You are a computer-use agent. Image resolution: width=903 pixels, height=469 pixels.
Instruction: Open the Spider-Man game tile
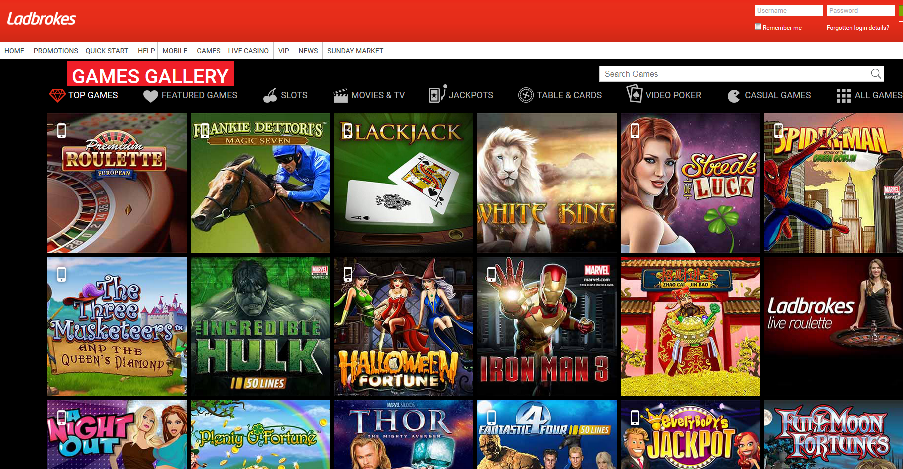tap(833, 183)
